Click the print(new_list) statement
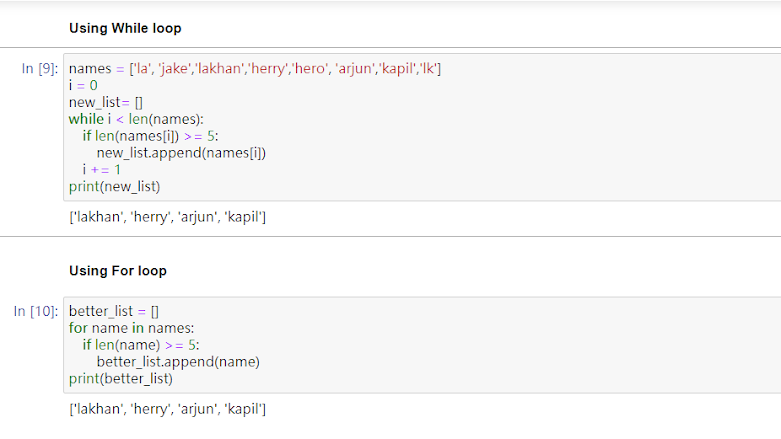781x439 pixels. click(x=114, y=187)
